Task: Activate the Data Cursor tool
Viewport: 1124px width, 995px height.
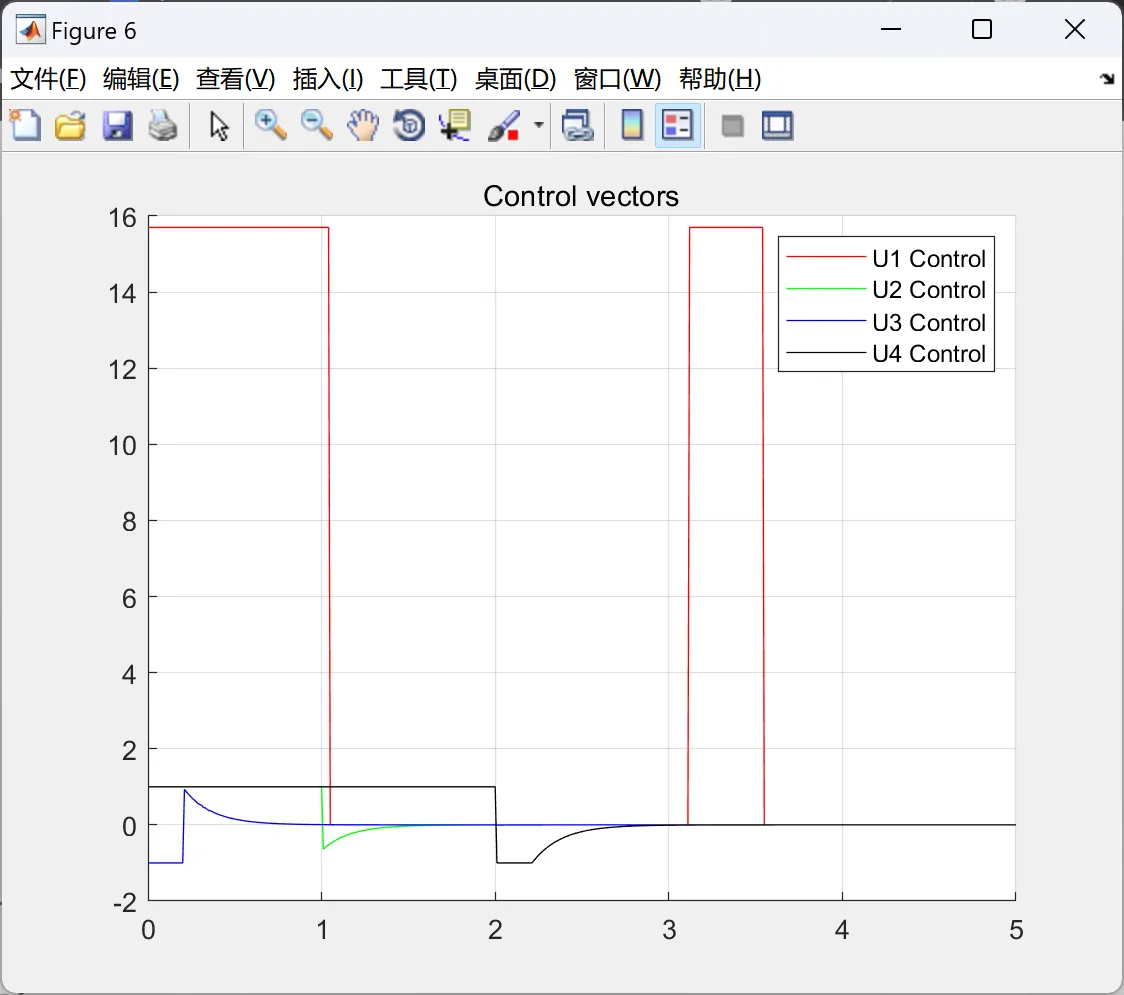Action: click(x=455, y=126)
